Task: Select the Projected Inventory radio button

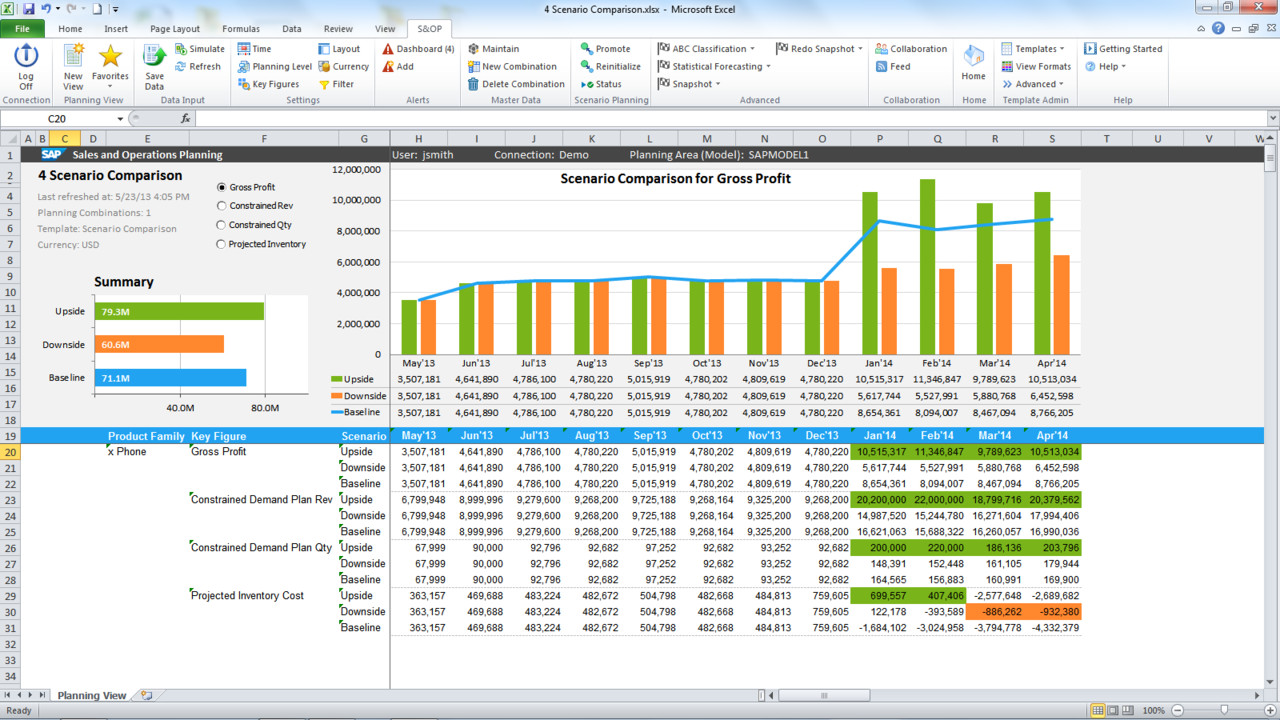Action: point(221,244)
